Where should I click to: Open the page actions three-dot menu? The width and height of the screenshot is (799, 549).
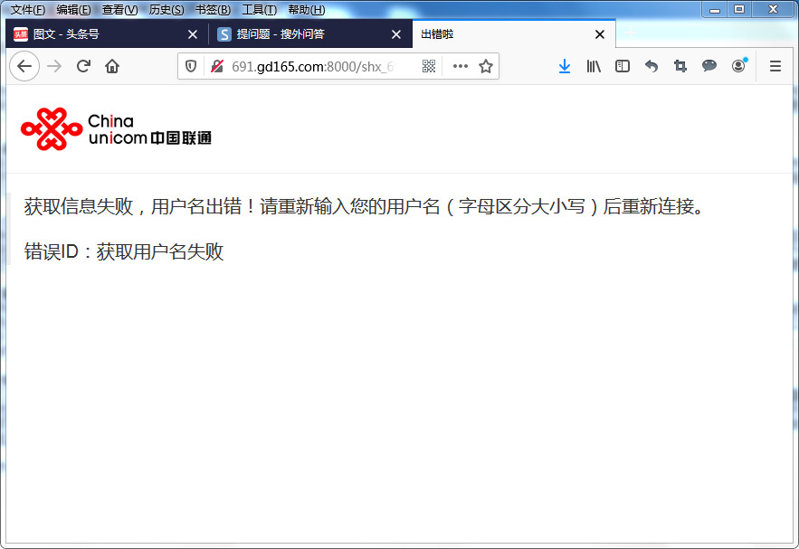(x=460, y=66)
